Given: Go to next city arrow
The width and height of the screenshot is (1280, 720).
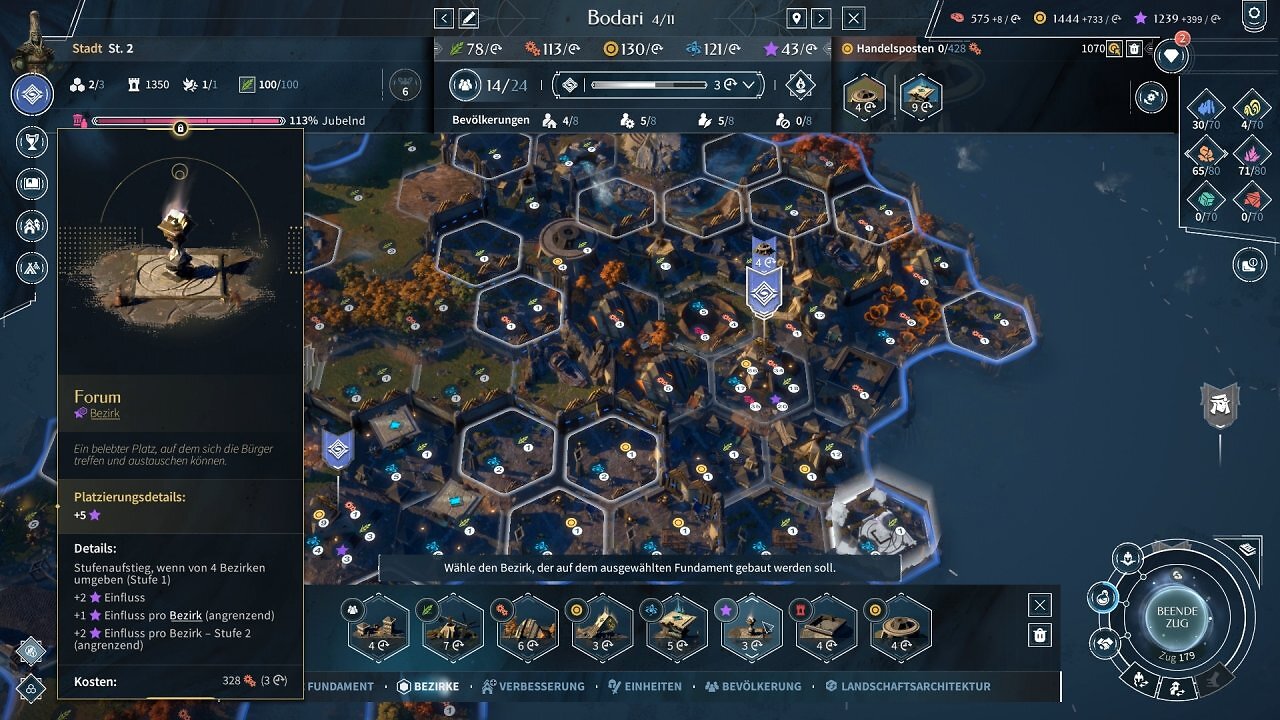Looking at the screenshot, I should coord(821,18).
